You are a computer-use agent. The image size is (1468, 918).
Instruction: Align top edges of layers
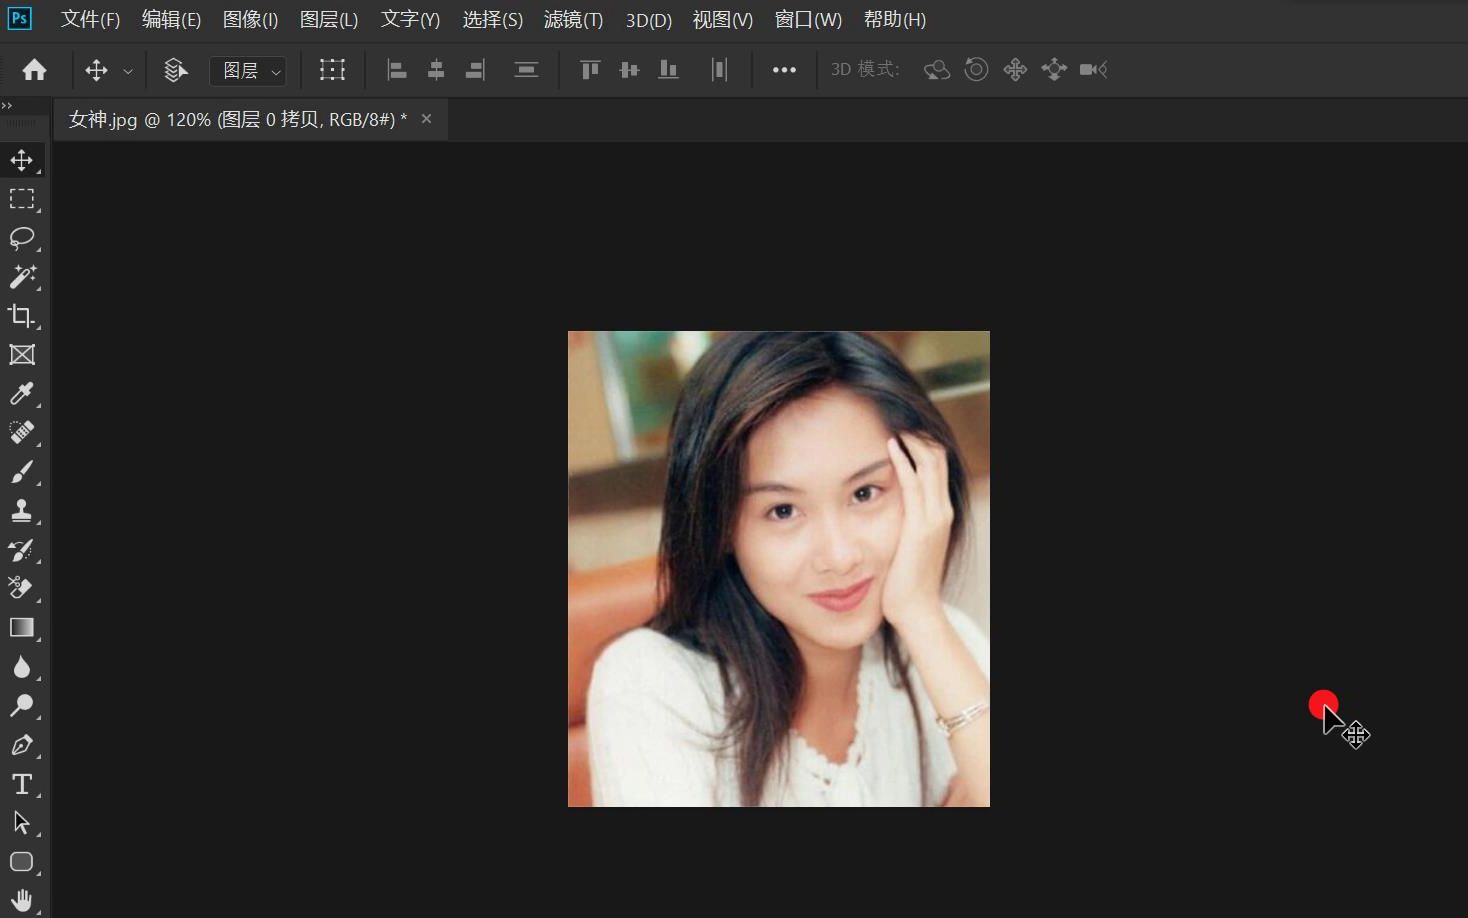tap(590, 70)
